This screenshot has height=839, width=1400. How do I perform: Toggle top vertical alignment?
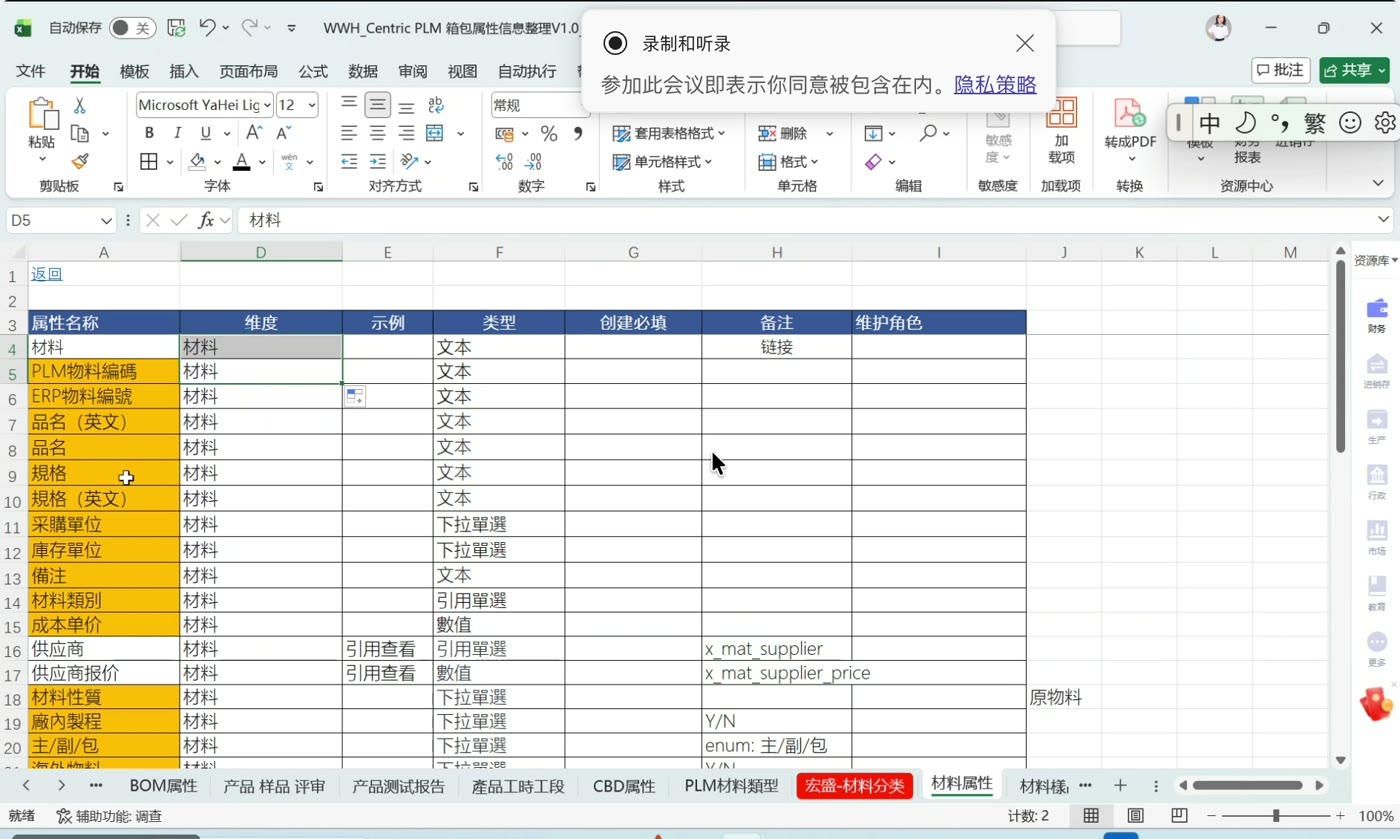click(349, 105)
